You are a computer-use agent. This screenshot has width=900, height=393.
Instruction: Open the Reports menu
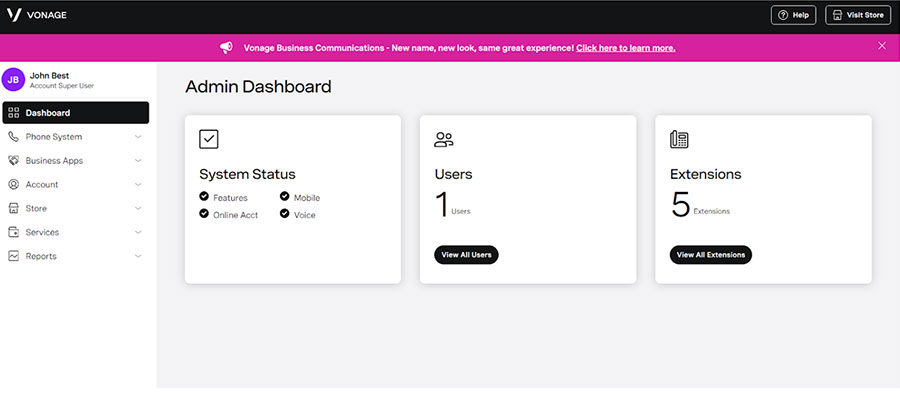tap(76, 256)
